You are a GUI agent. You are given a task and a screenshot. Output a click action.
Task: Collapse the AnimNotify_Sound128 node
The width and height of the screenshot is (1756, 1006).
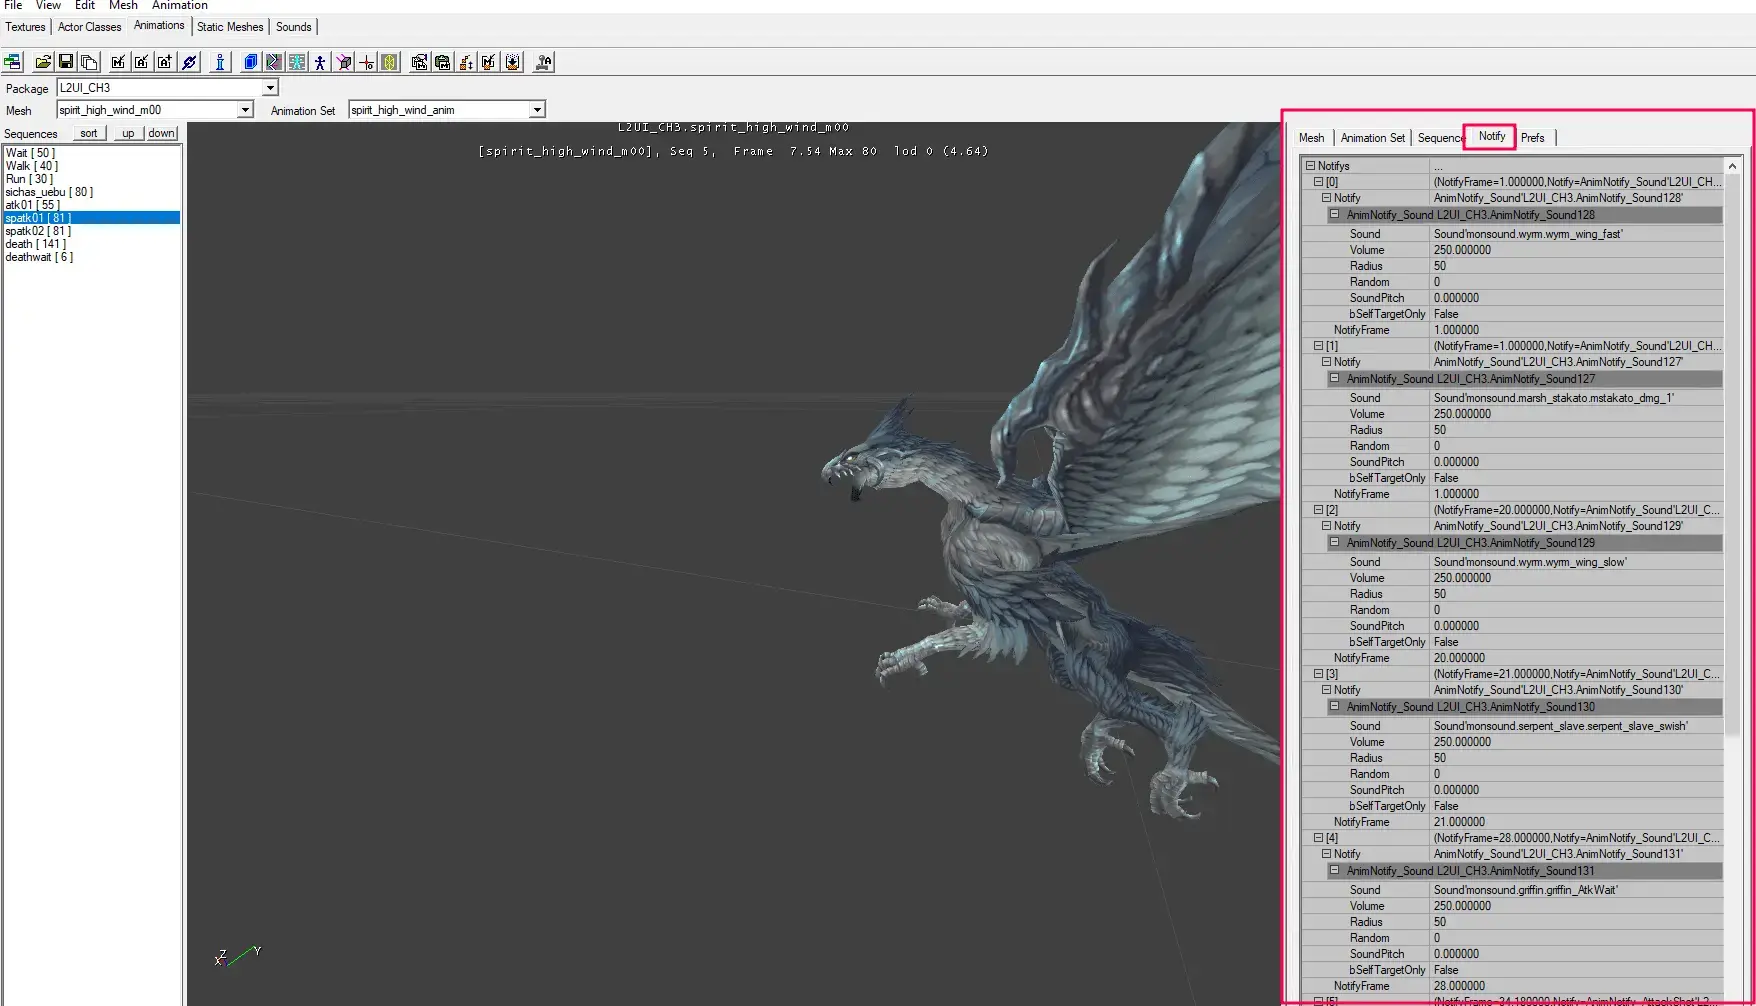[1334, 214]
